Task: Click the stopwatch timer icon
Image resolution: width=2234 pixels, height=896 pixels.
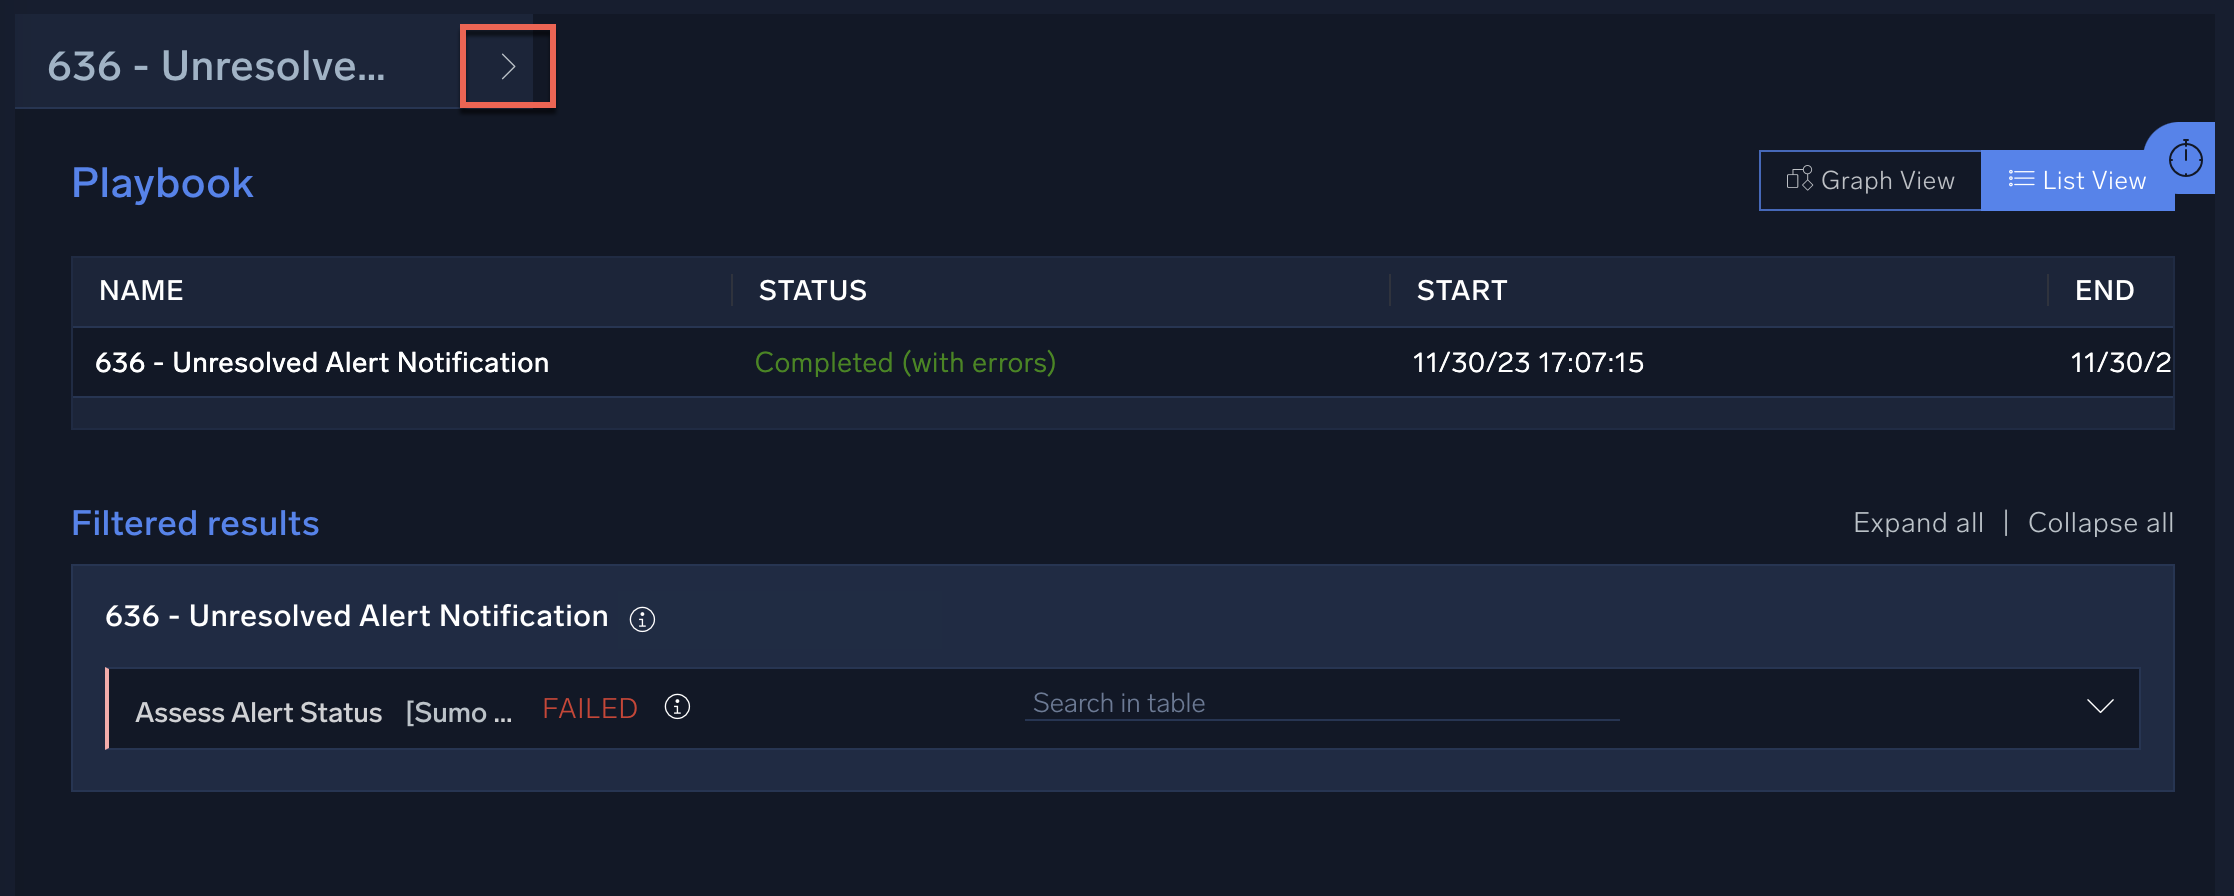Action: [2185, 158]
